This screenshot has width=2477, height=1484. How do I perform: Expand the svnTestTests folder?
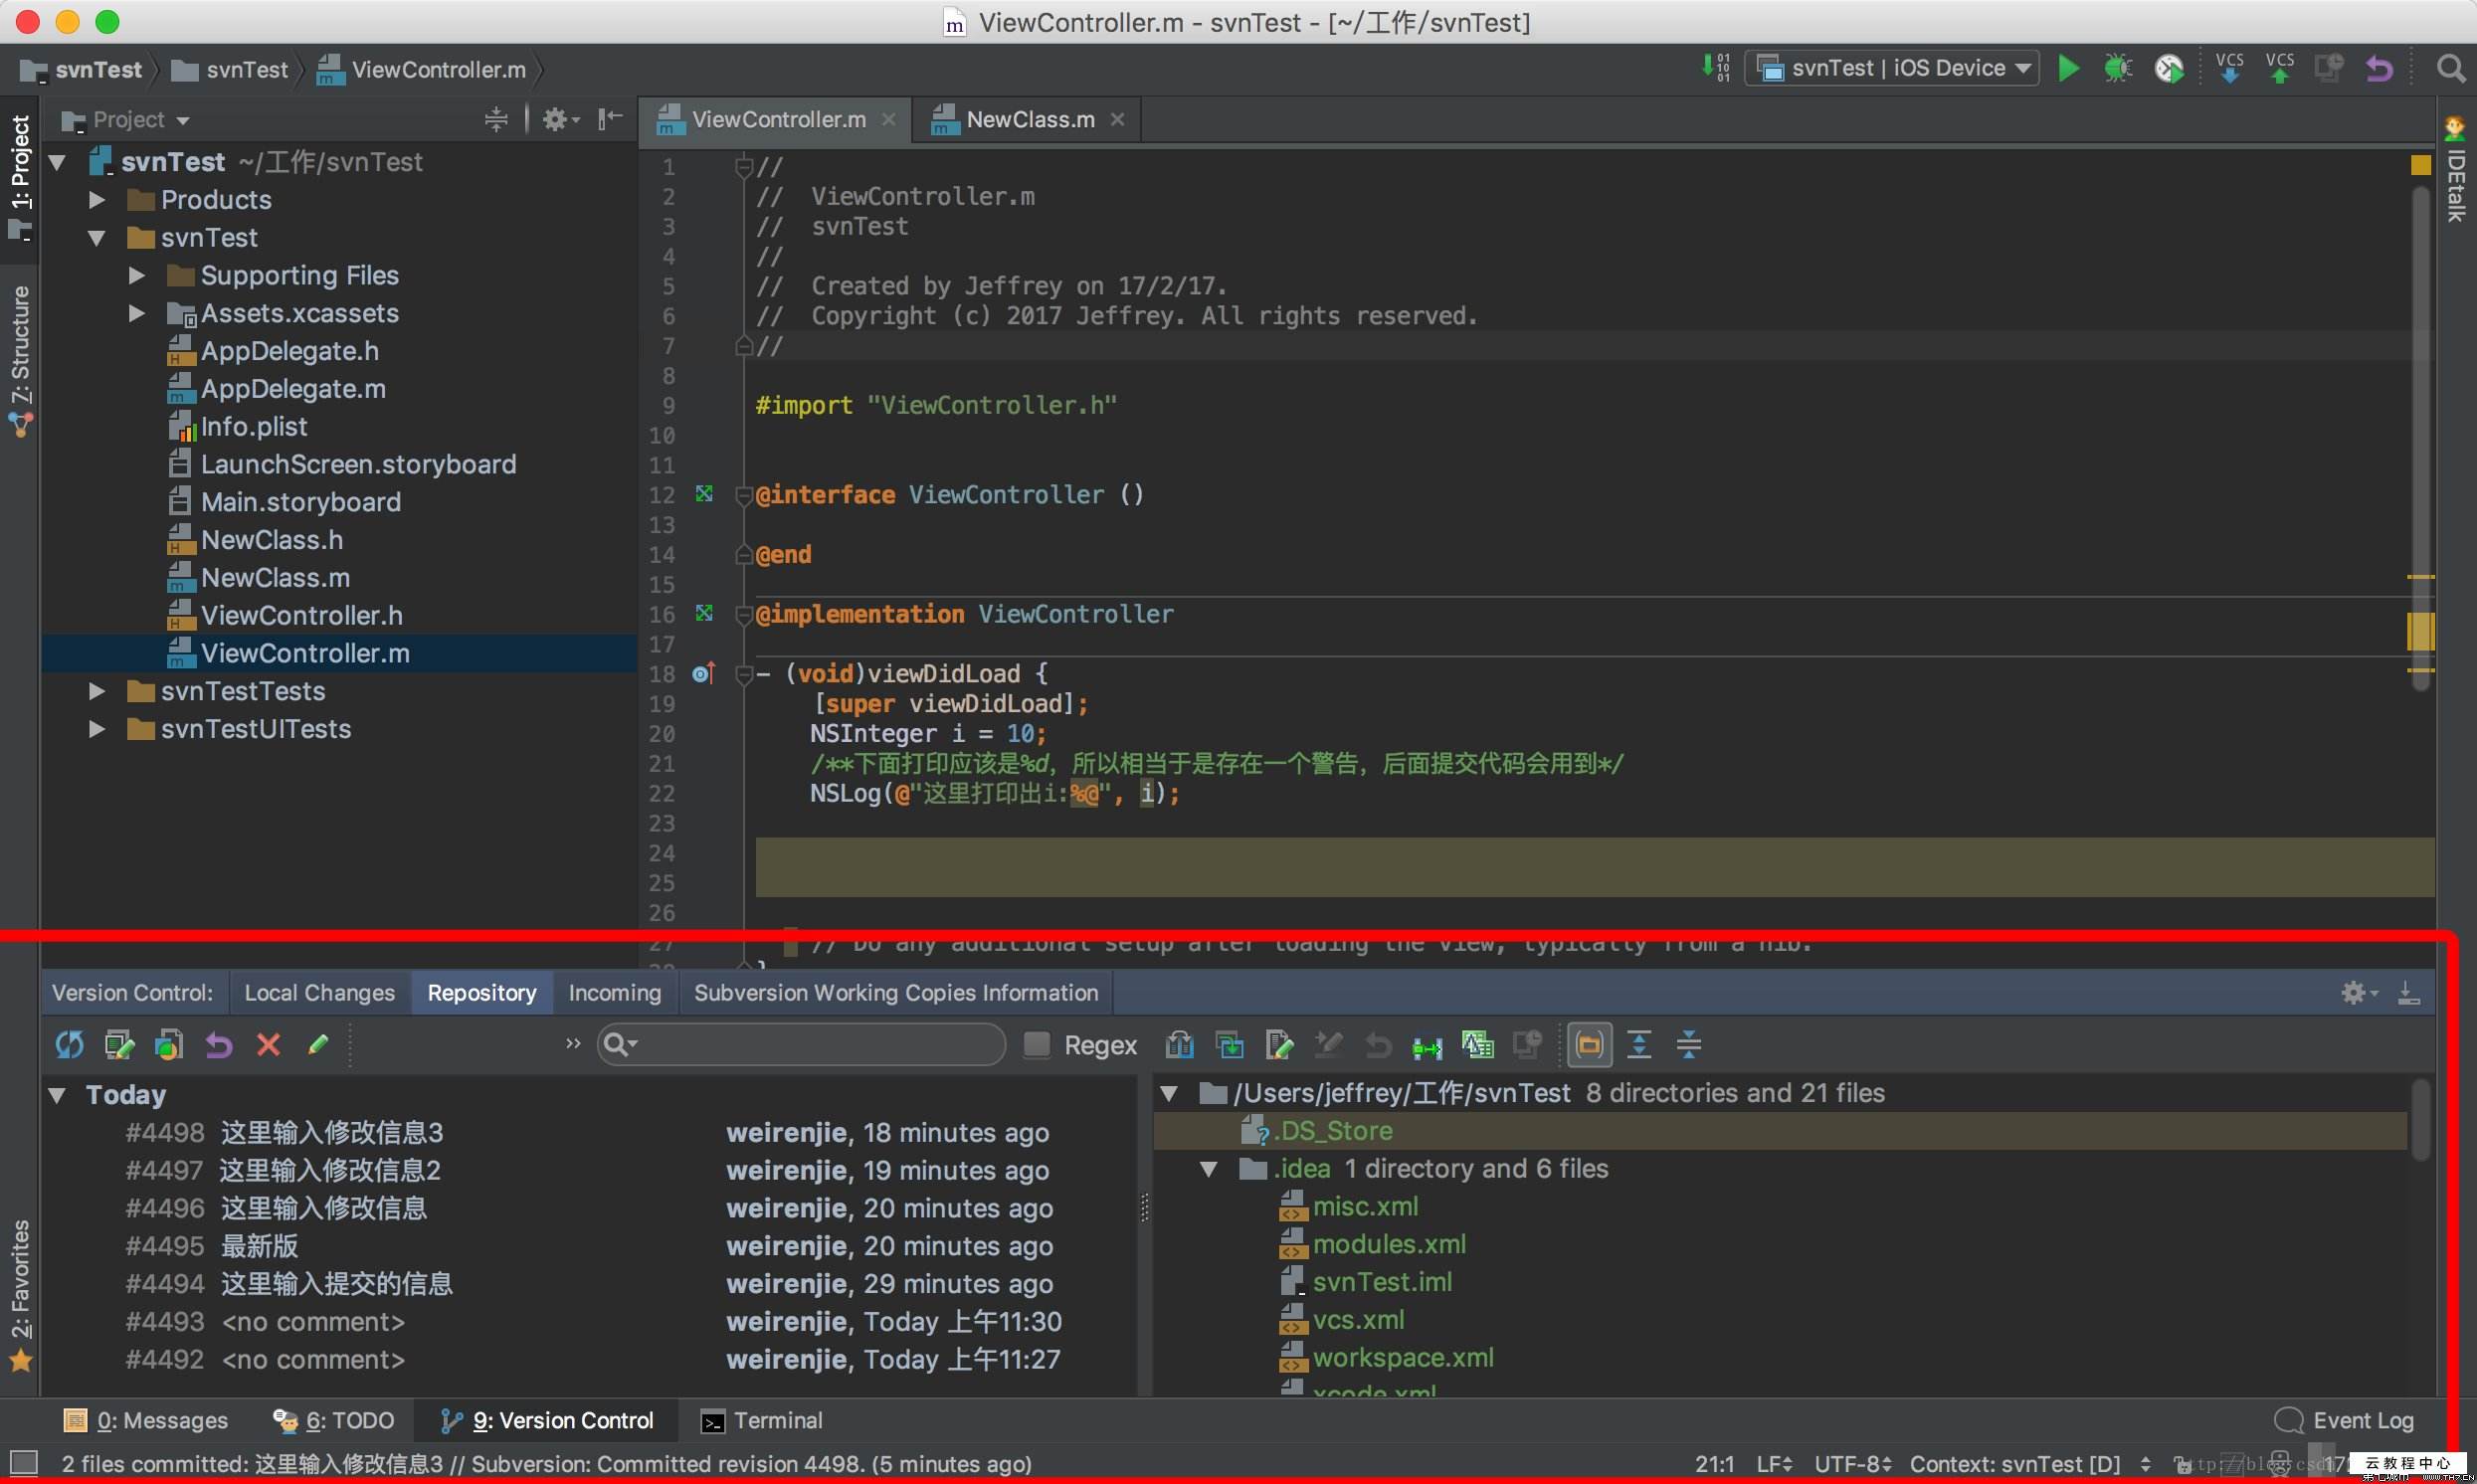point(97,692)
